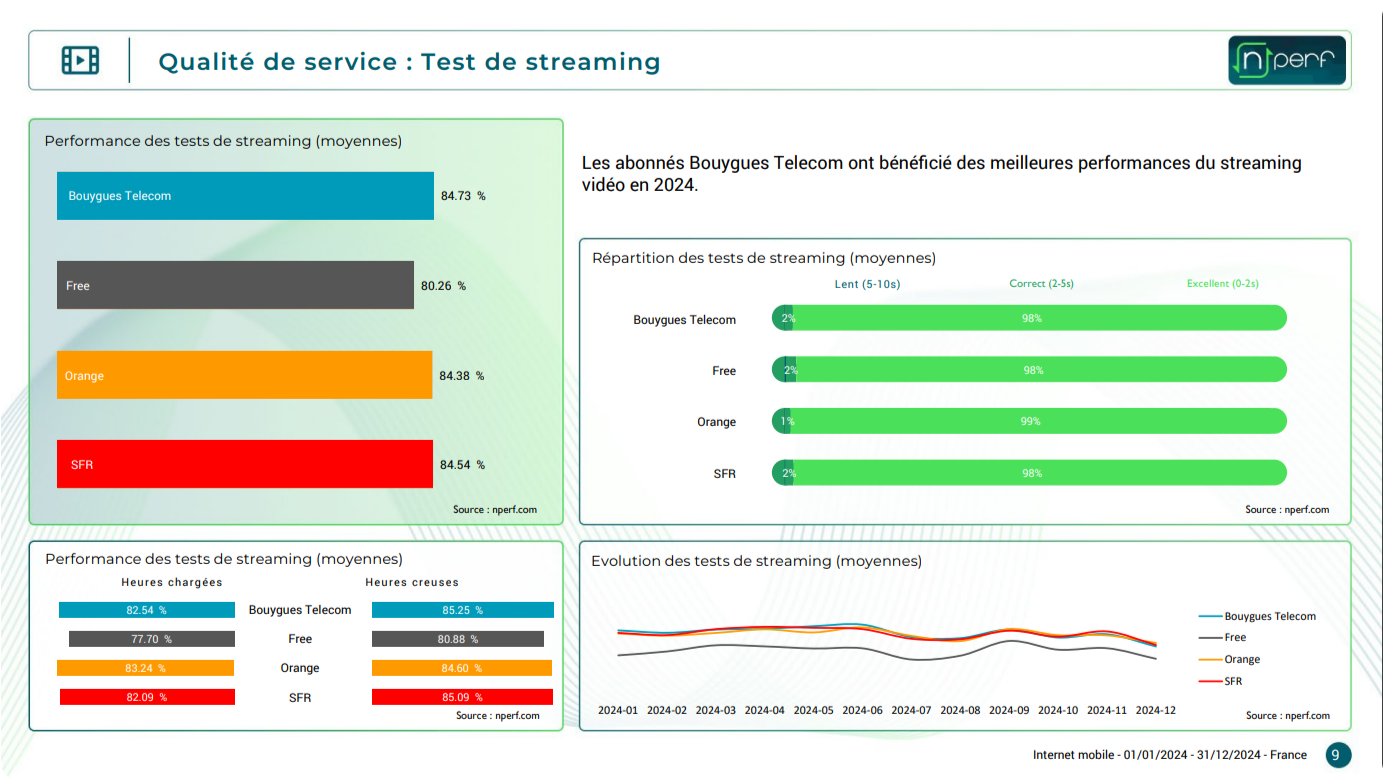
Task: Select the Correct (2-5s) legend label
Action: point(1041,284)
